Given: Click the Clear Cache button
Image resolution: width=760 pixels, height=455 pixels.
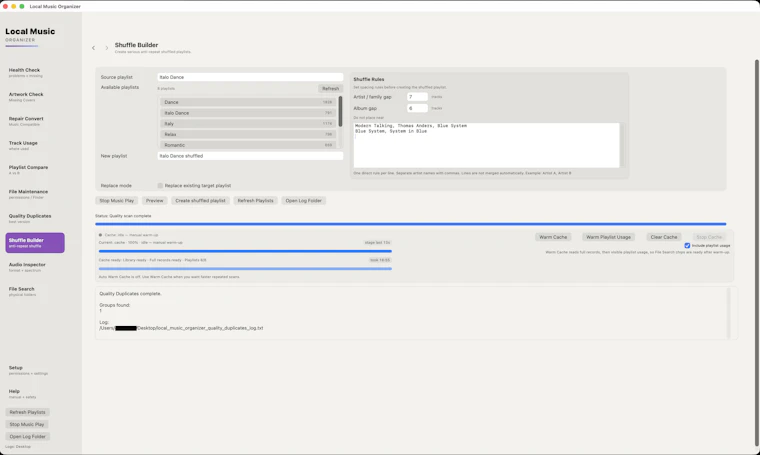Looking at the screenshot, I should 664,237.
